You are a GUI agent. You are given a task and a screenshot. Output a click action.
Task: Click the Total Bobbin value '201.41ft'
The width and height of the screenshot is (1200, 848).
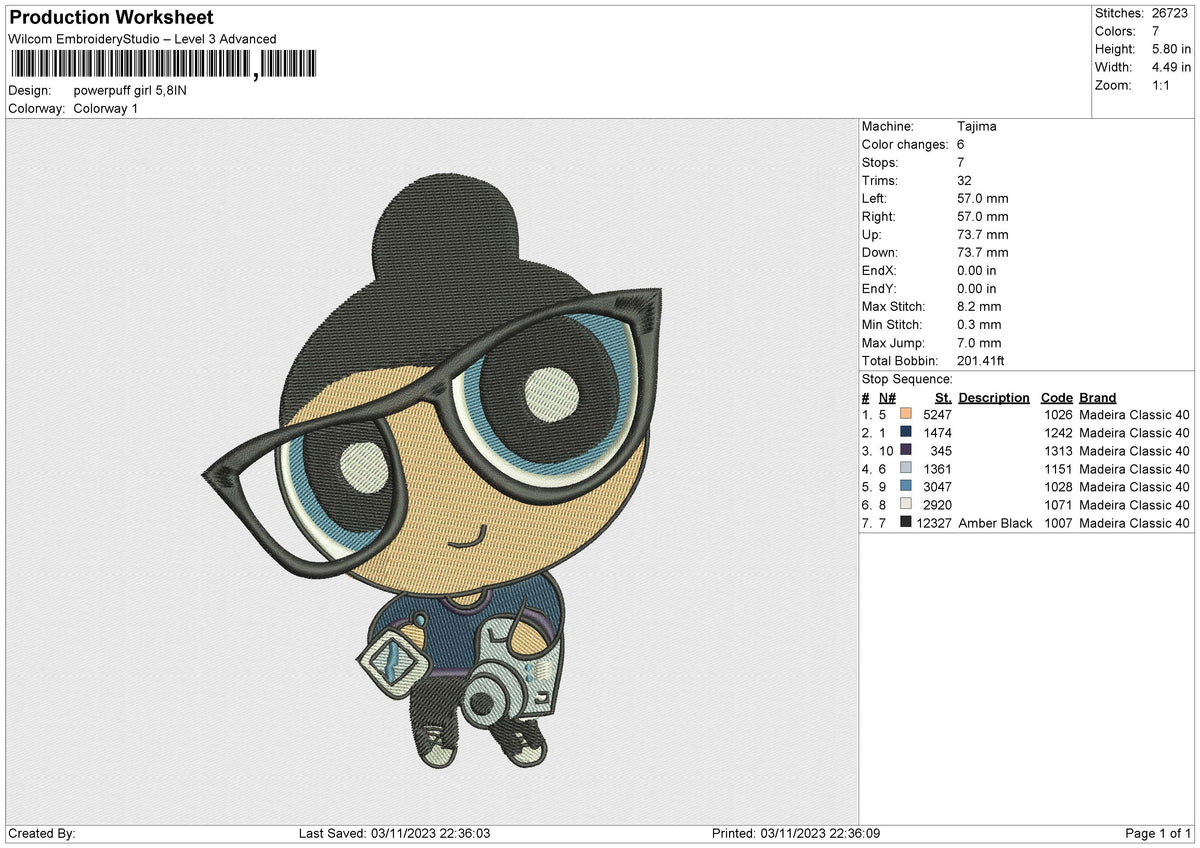(x=983, y=360)
